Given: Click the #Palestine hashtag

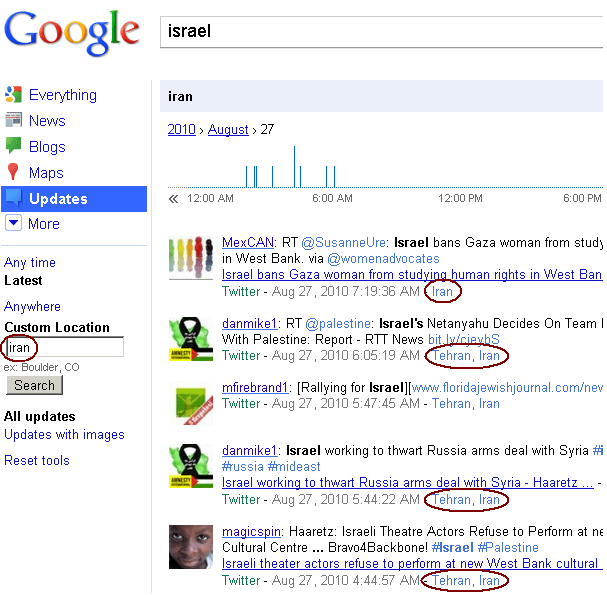Looking at the screenshot, I should 508,547.
